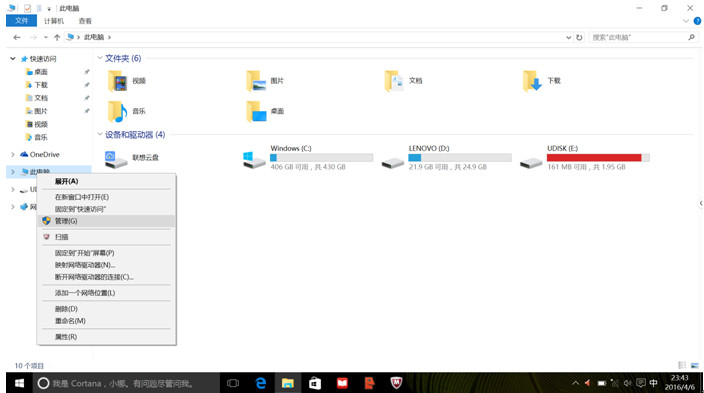Open McAfee shield icon on the taskbar
The image size is (704, 393).
point(396,383)
